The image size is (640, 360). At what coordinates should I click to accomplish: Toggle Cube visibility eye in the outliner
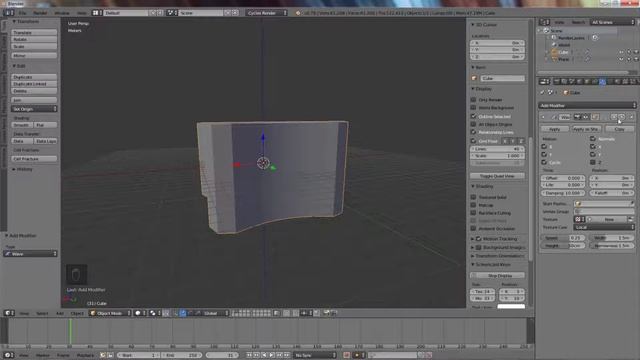tap(621, 52)
